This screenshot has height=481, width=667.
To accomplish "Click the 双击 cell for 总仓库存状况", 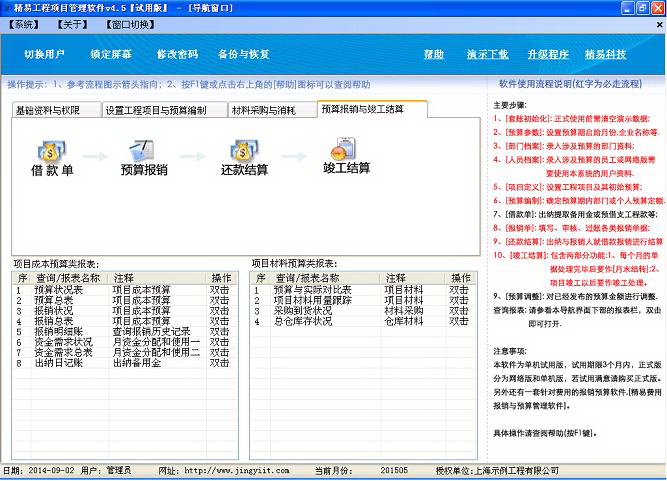I will coord(459,321).
